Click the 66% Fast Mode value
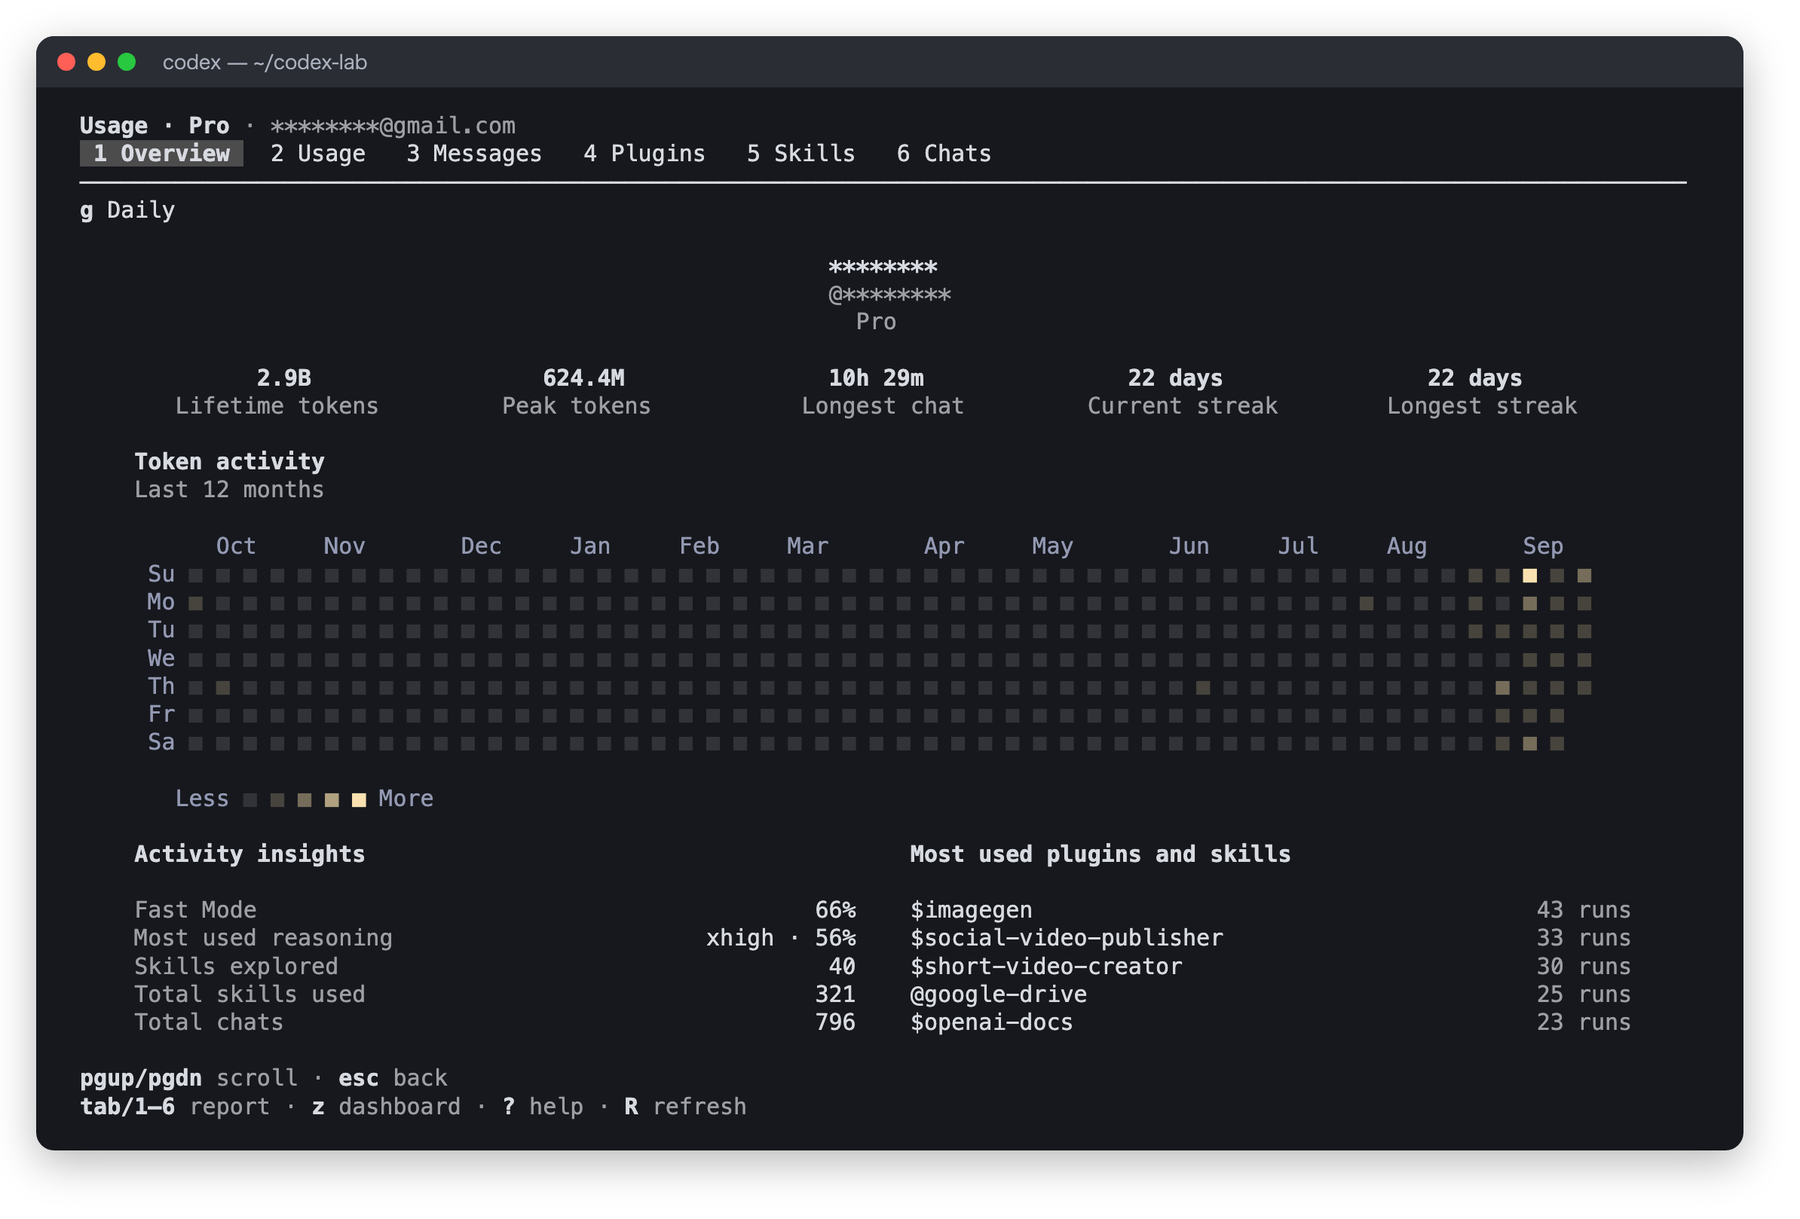The width and height of the screenshot is (1800, 1219). pyautogui.click(x=835, y=910)
